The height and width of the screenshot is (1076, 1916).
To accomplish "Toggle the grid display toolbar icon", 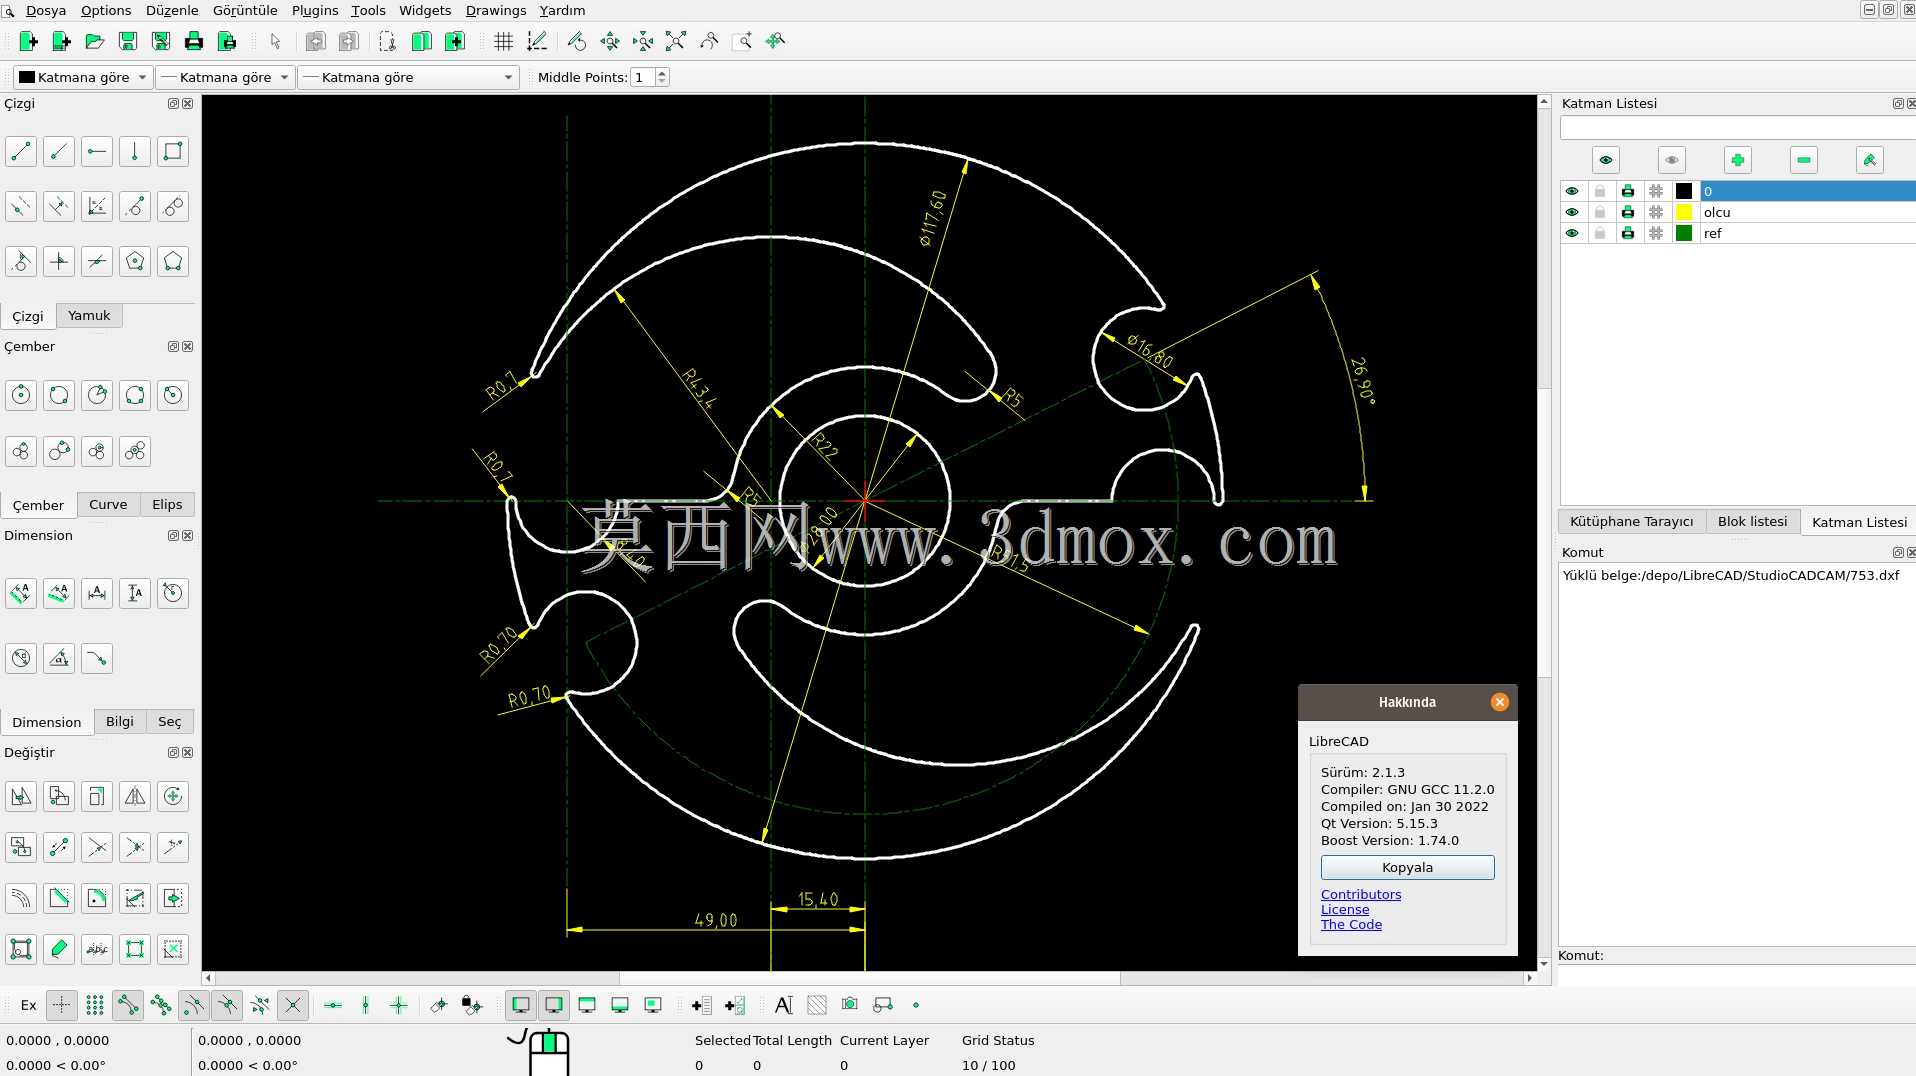I will click(503, 41).
